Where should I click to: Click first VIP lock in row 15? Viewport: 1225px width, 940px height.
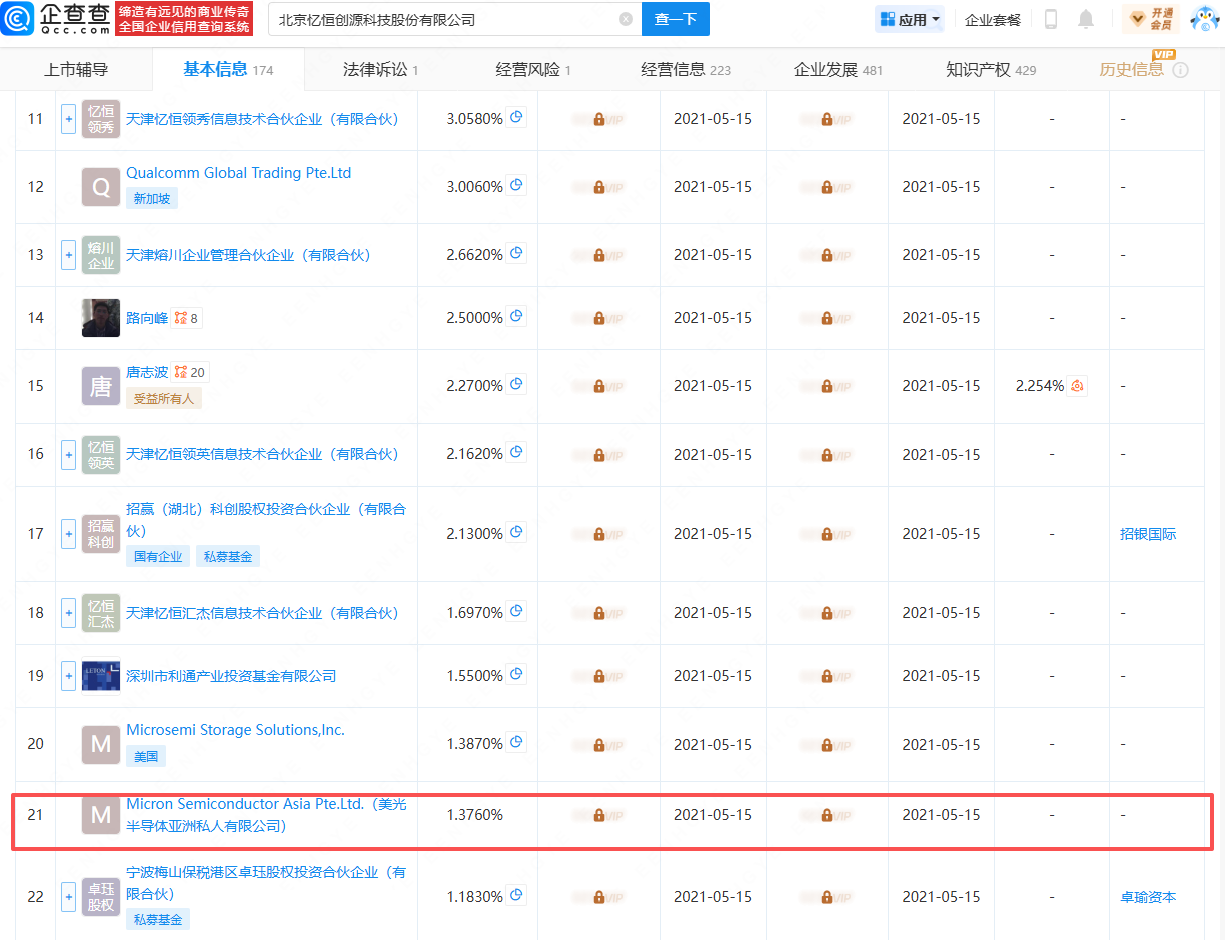click(598, 386)
